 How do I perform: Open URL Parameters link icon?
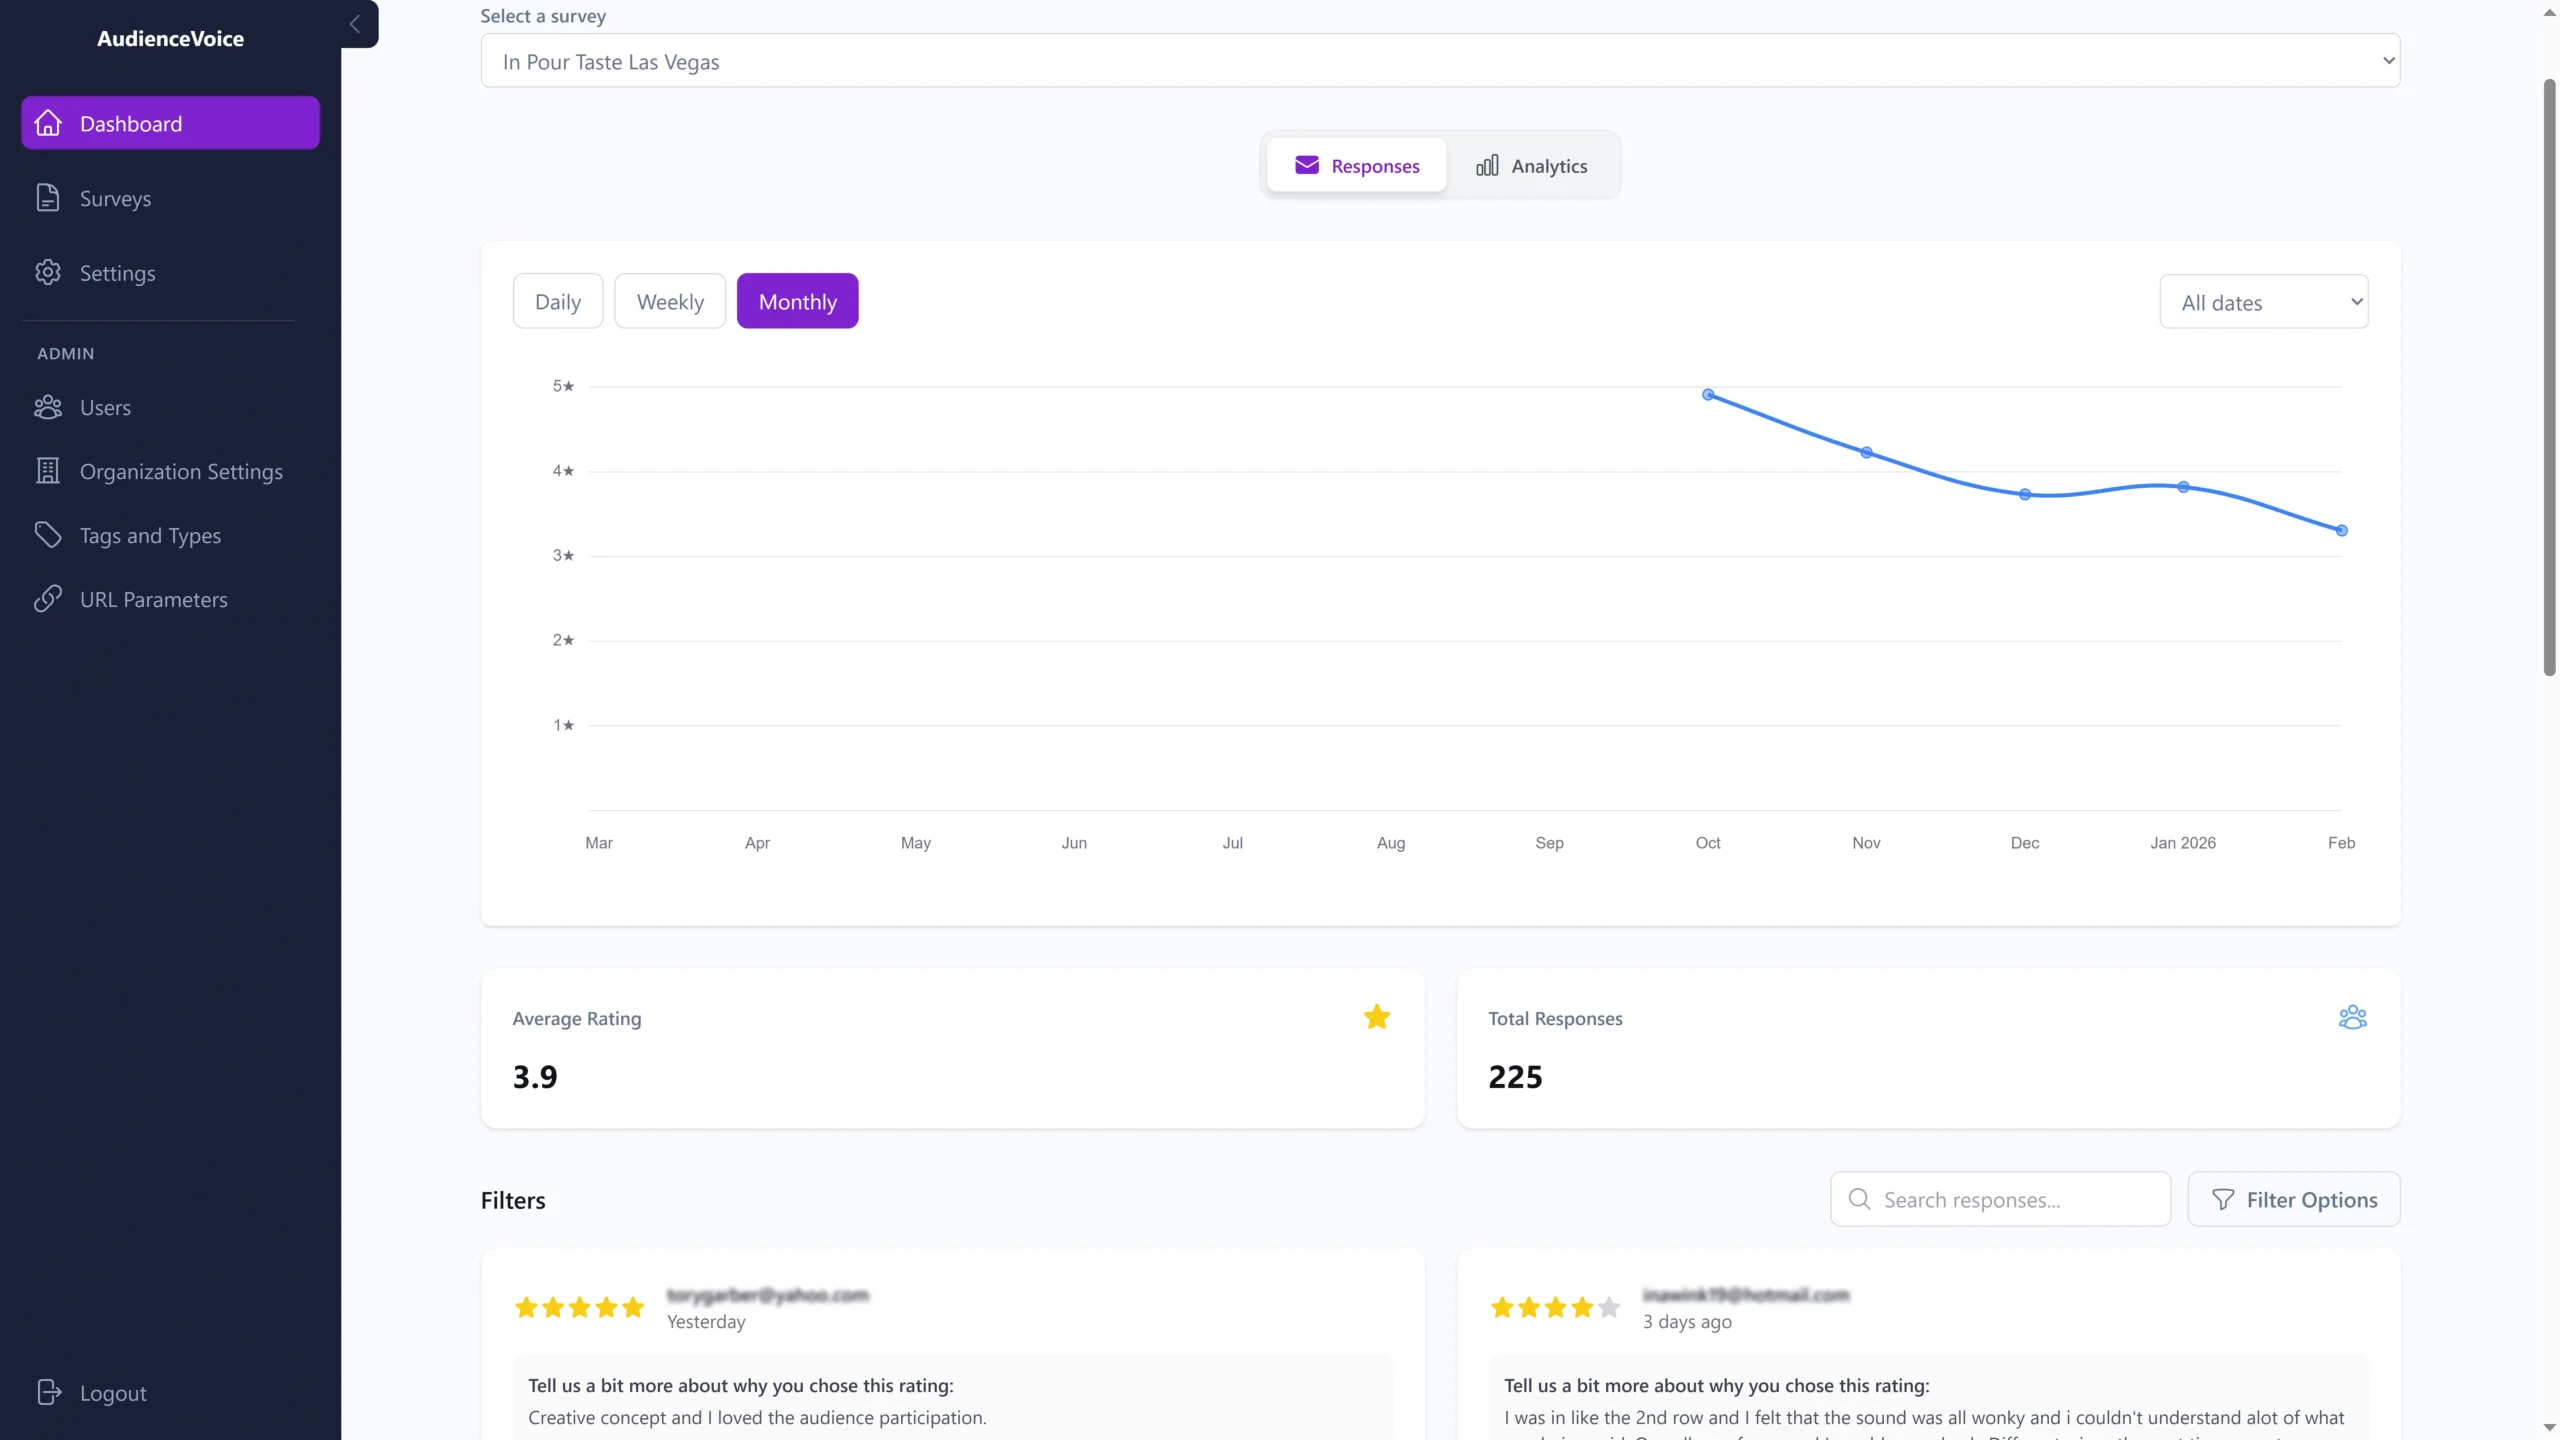pyautogui.click(x=47, y=599)
